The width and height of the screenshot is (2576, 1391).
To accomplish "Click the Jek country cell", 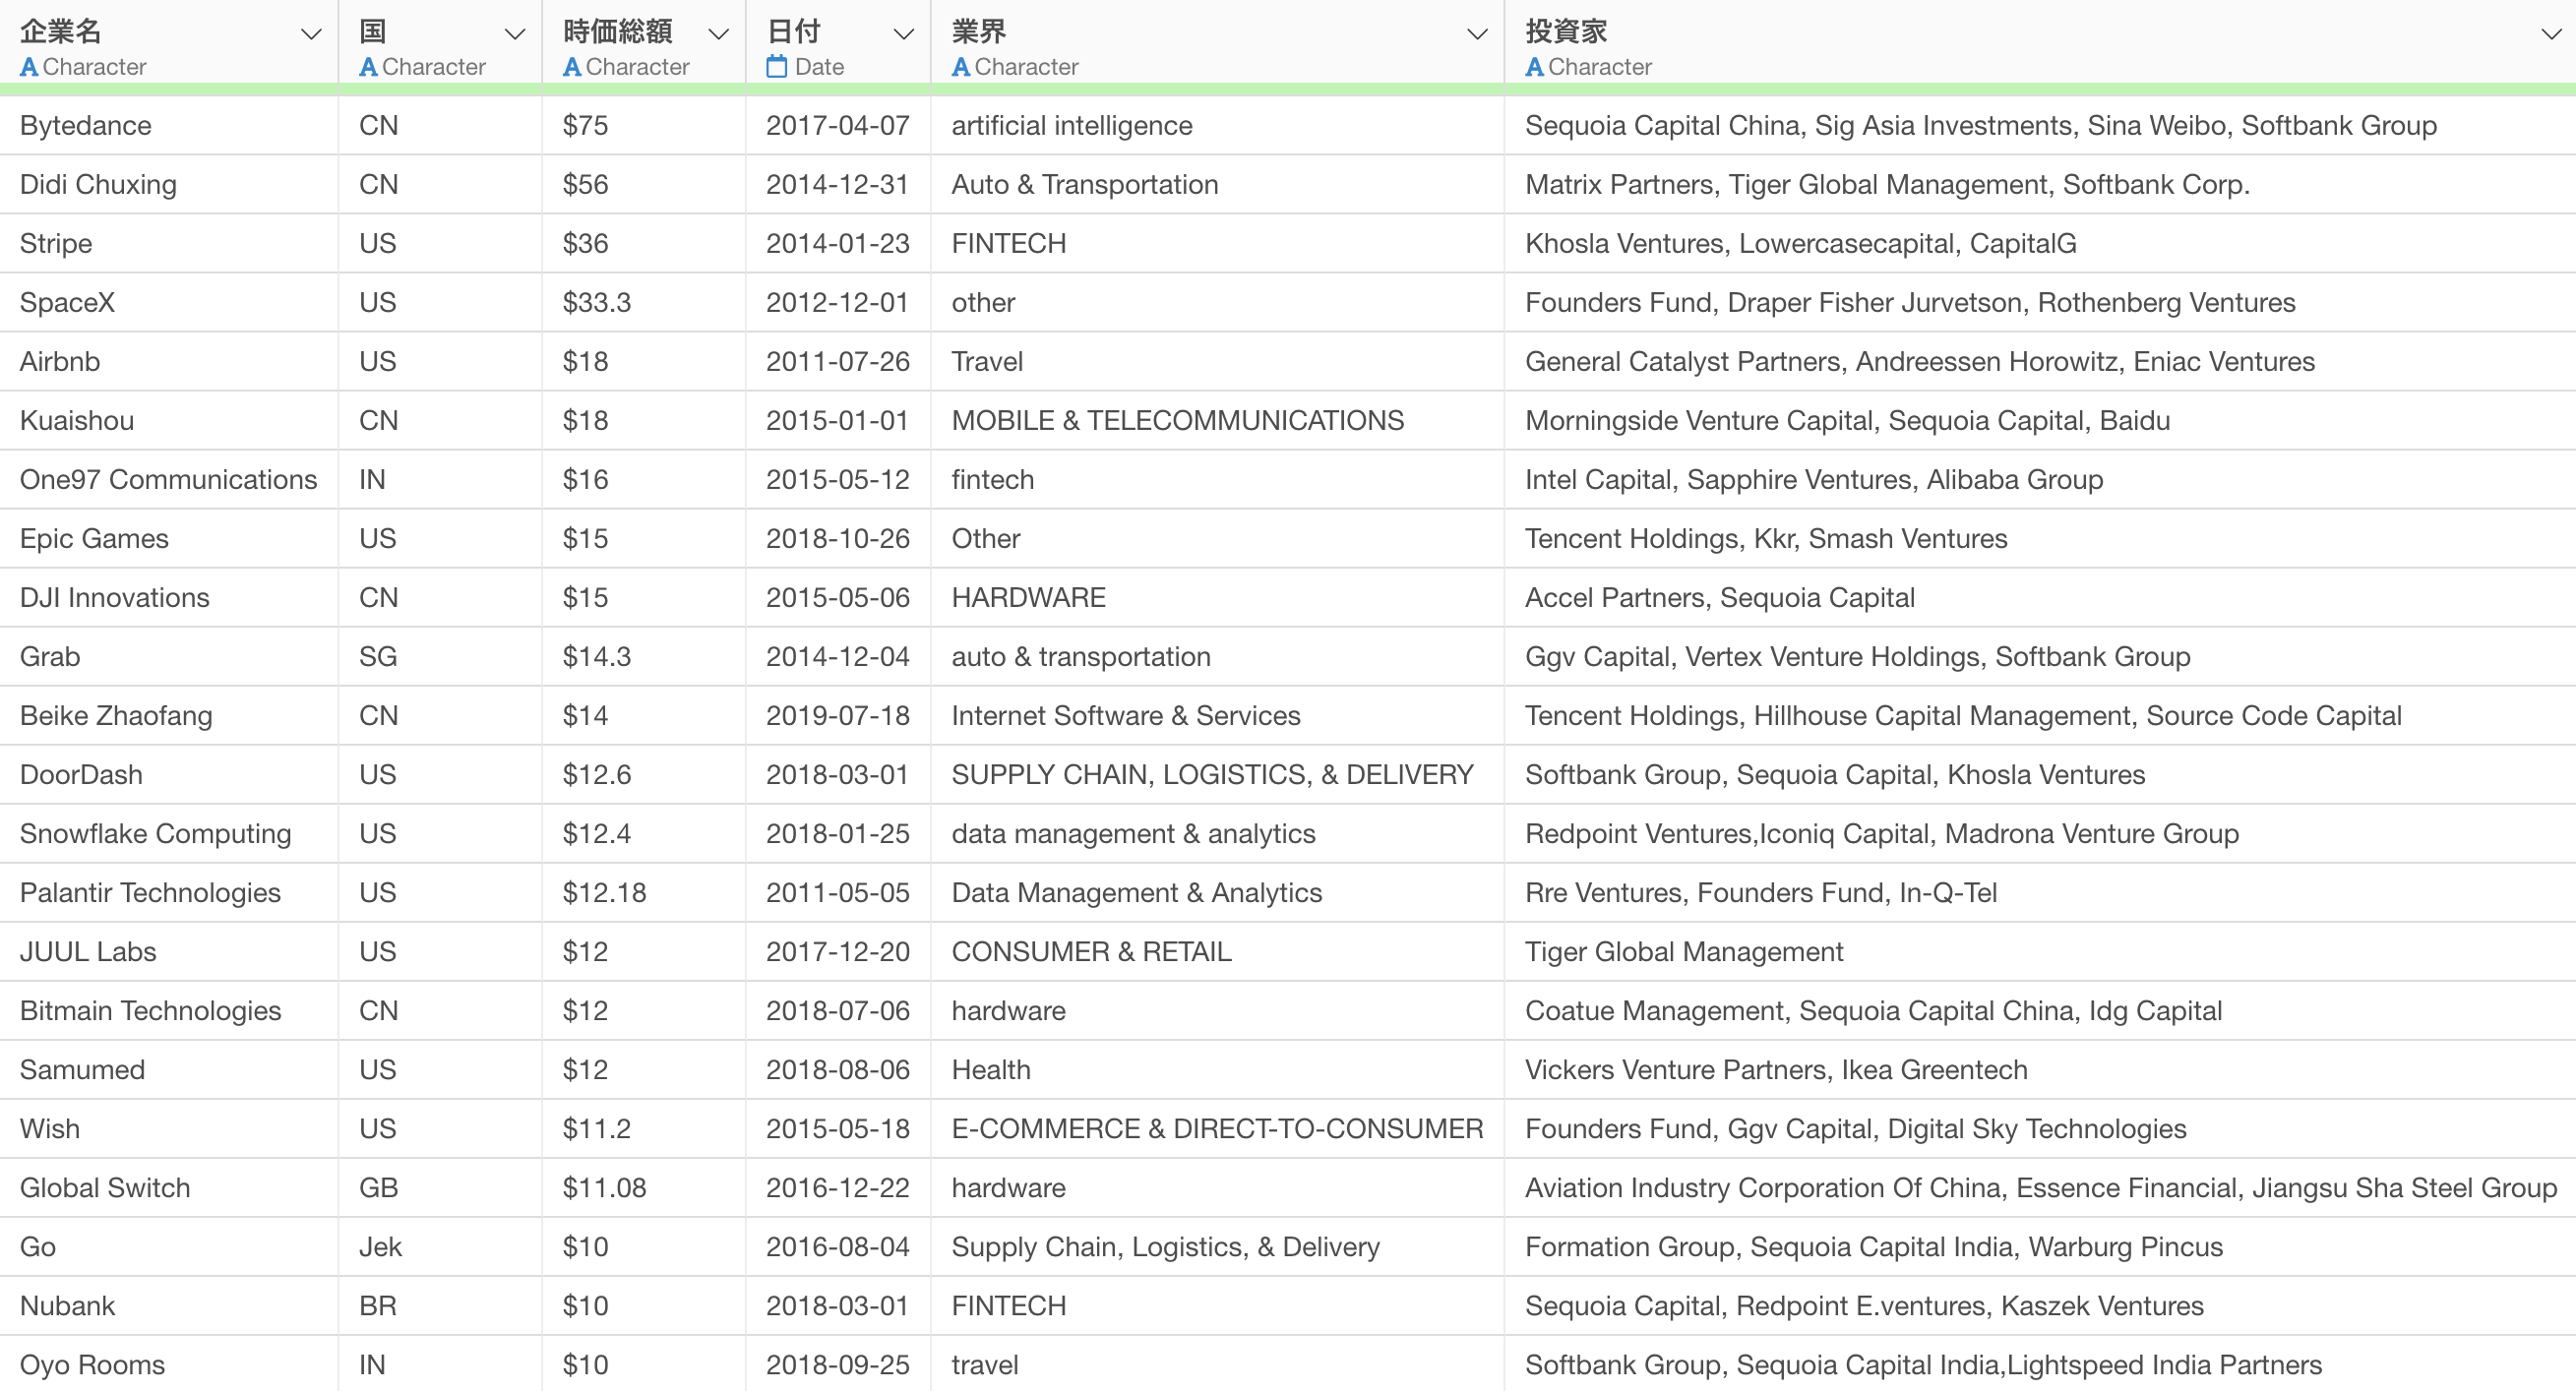I will [441, 1246].
